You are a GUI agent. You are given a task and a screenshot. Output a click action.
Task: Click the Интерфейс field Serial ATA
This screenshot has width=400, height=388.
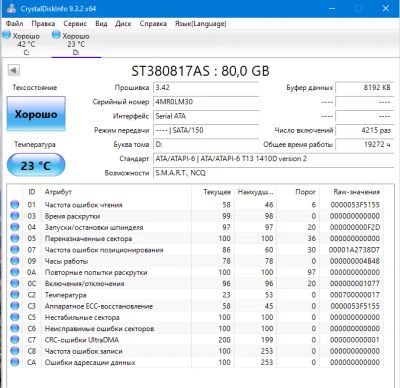[x=206, y=116]
